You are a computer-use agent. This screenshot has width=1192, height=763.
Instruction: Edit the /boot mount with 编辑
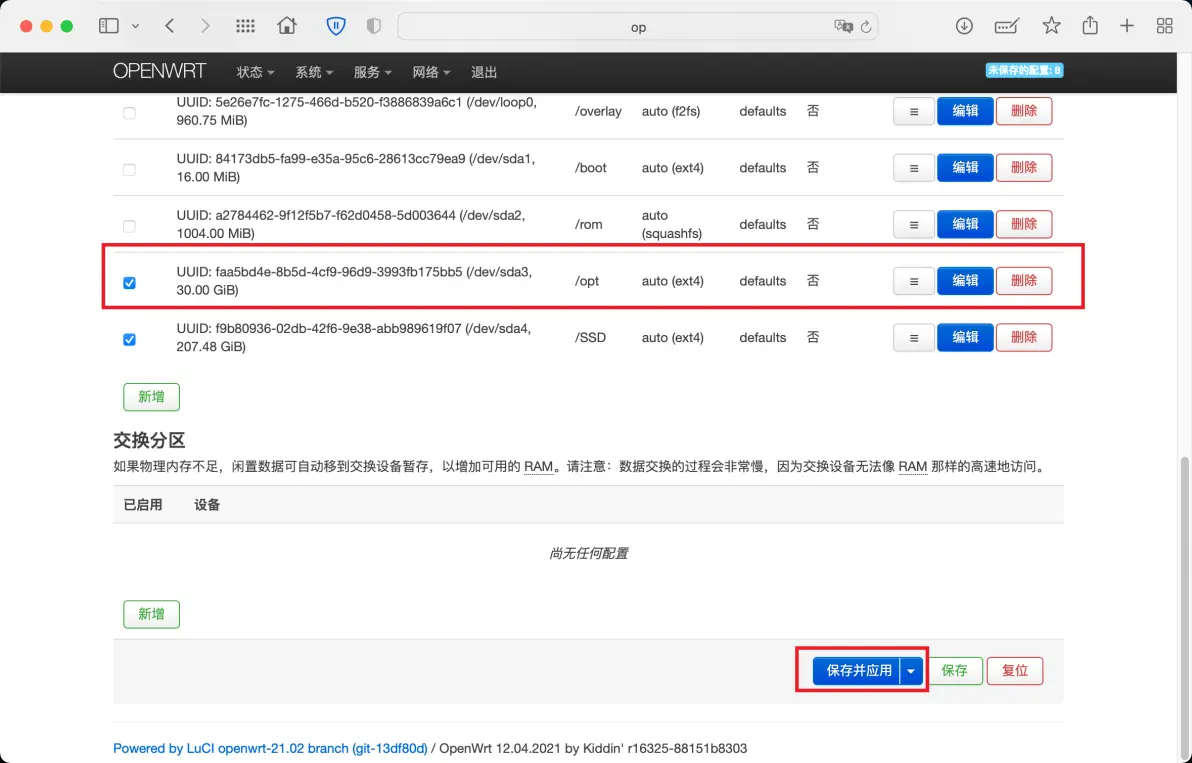[x=965, y=167]
